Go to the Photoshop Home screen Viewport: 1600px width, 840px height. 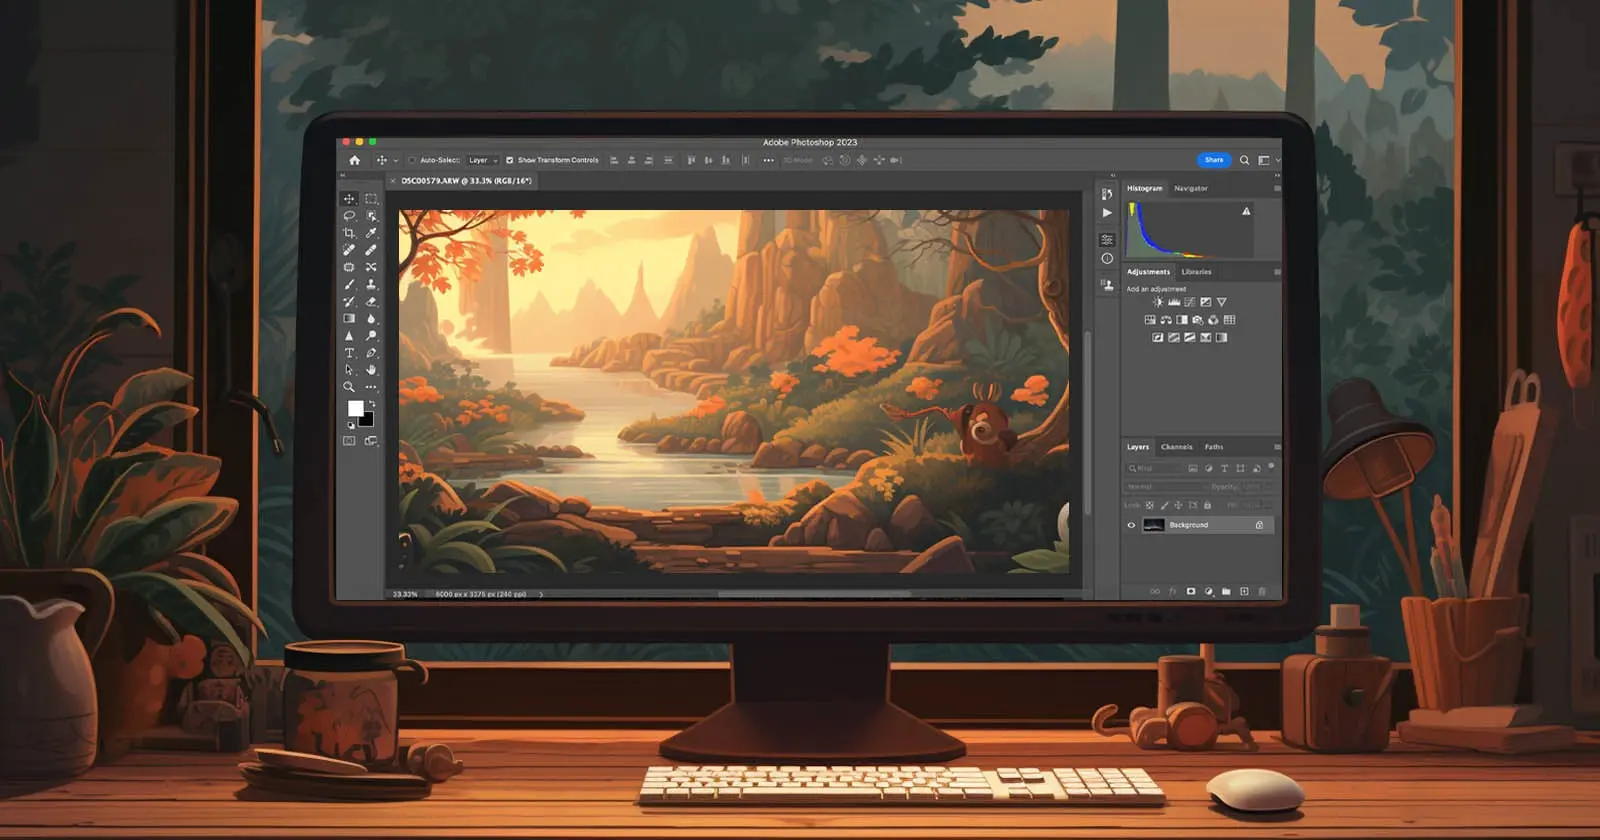tap(354, 160)
